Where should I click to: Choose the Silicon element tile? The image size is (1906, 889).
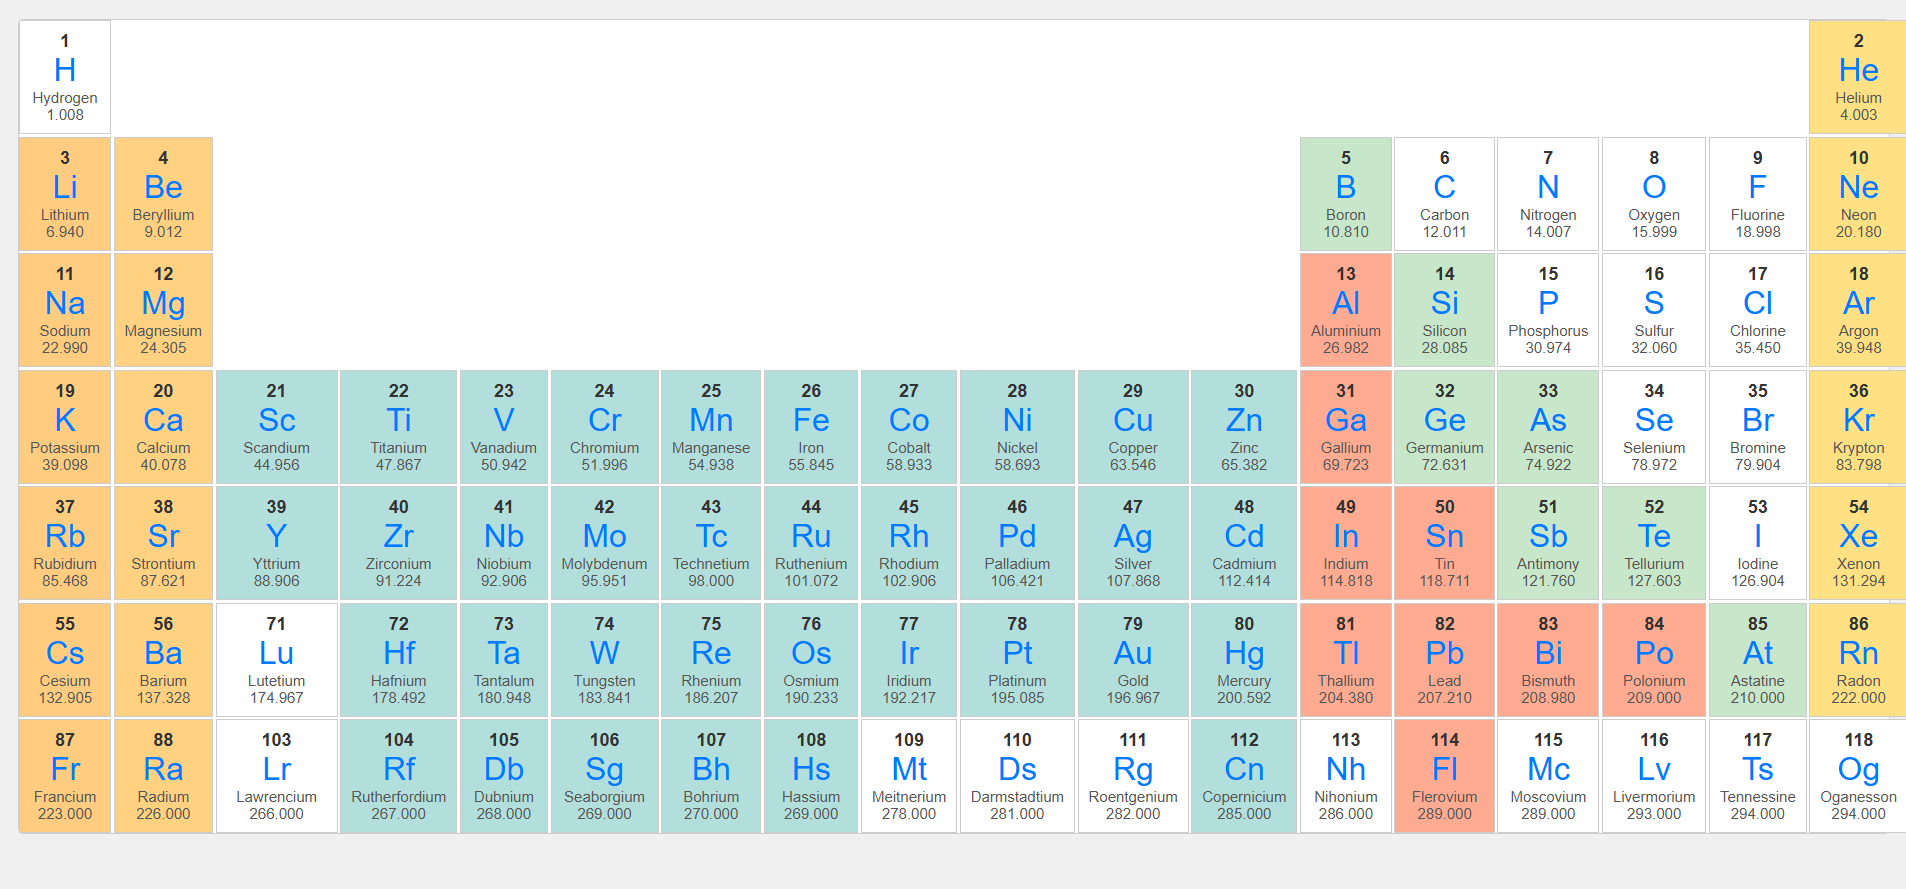click(1444, 310)
